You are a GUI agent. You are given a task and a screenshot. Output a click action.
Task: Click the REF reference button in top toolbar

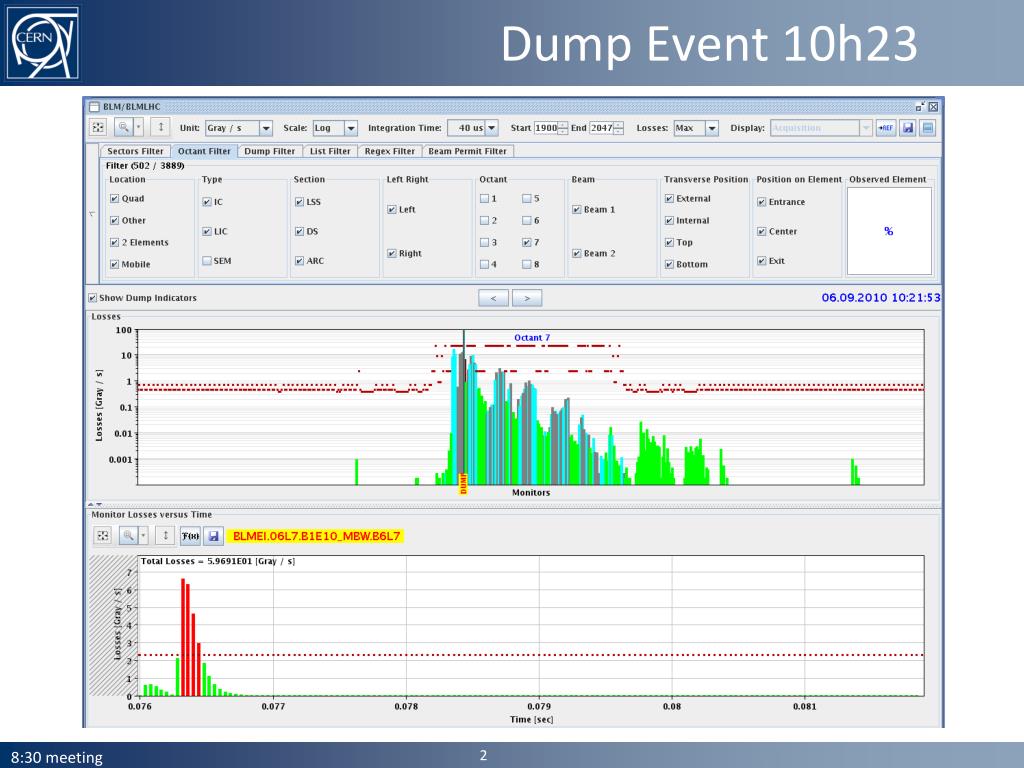(x=886, y=128)
